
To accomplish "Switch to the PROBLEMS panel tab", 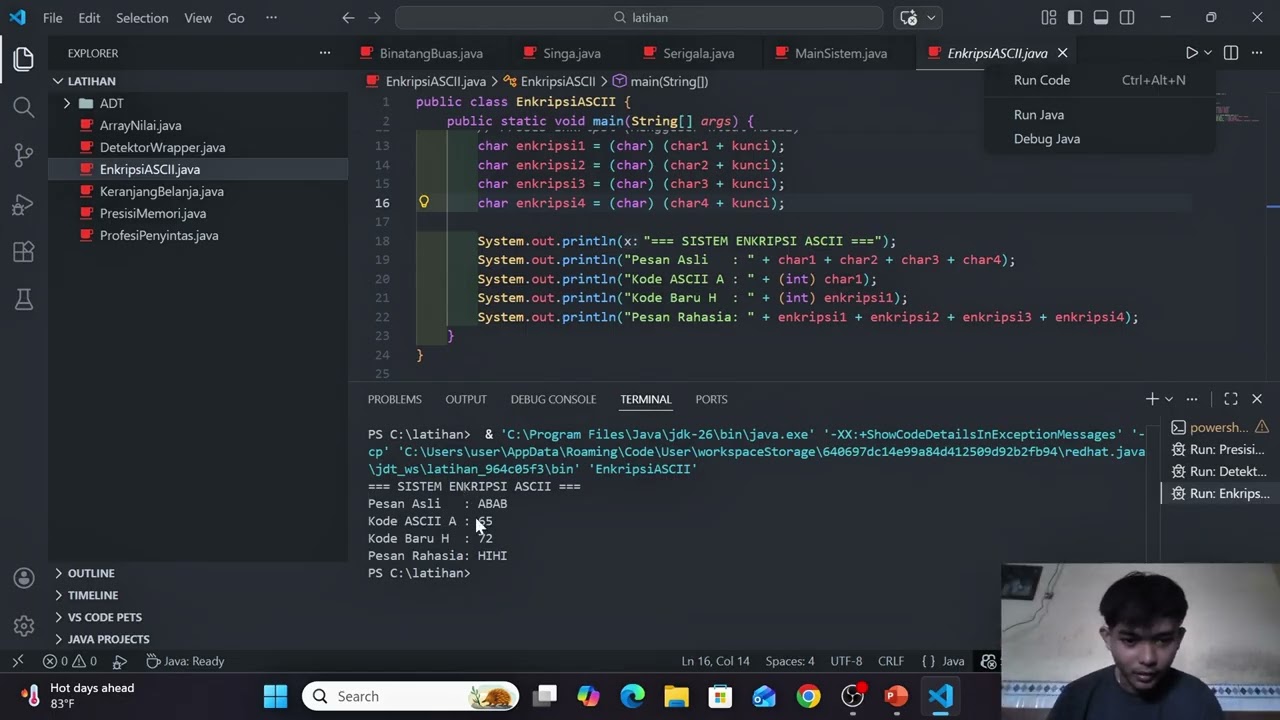I will point(394,399).
